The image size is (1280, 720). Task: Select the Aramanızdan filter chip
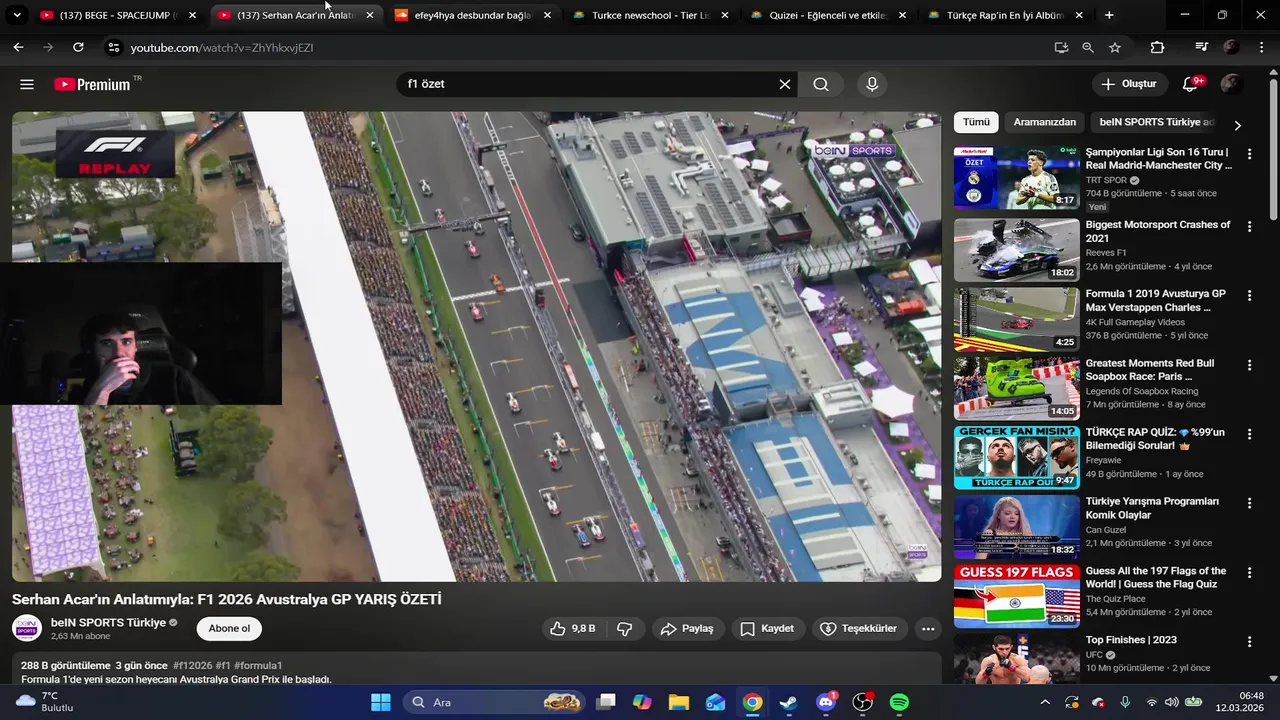point(1045,122)
